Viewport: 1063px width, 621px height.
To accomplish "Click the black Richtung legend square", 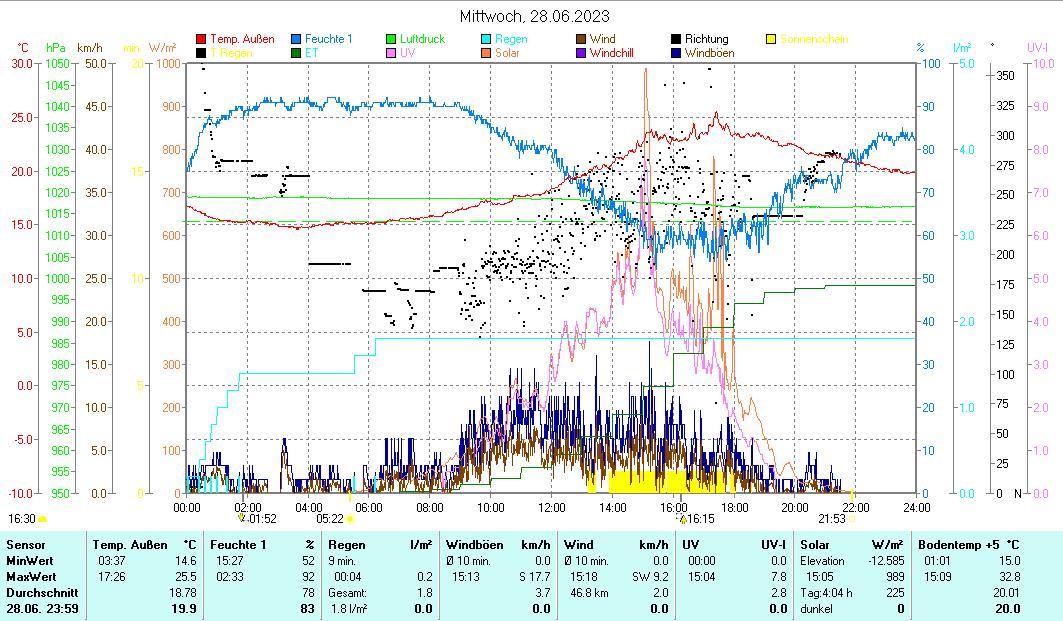I will click(676, 40).
